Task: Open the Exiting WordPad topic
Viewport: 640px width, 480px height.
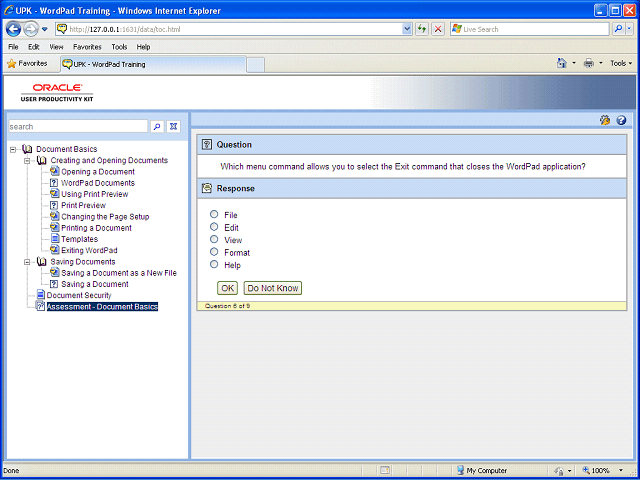Action: coord(89,250)
